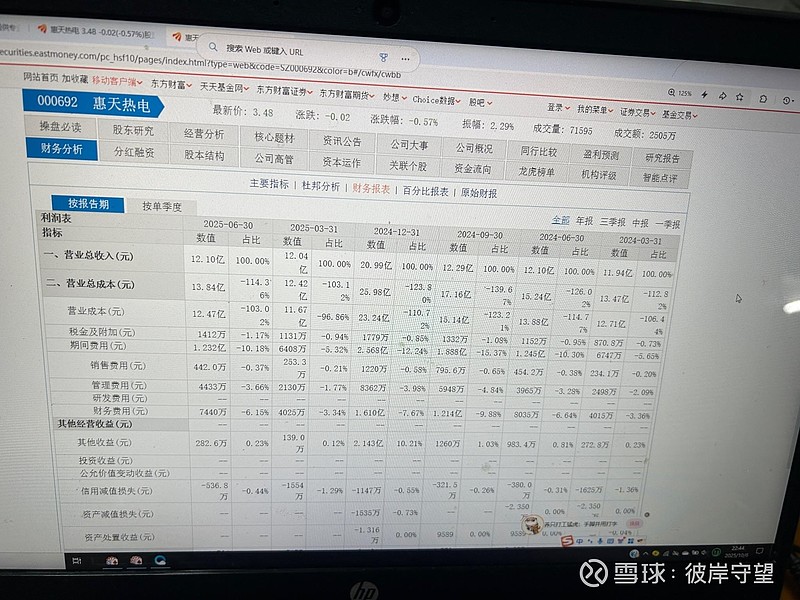Open the Edge browser icon on taskbar
This screenshot has height=600, width=800.
(160, 561)
